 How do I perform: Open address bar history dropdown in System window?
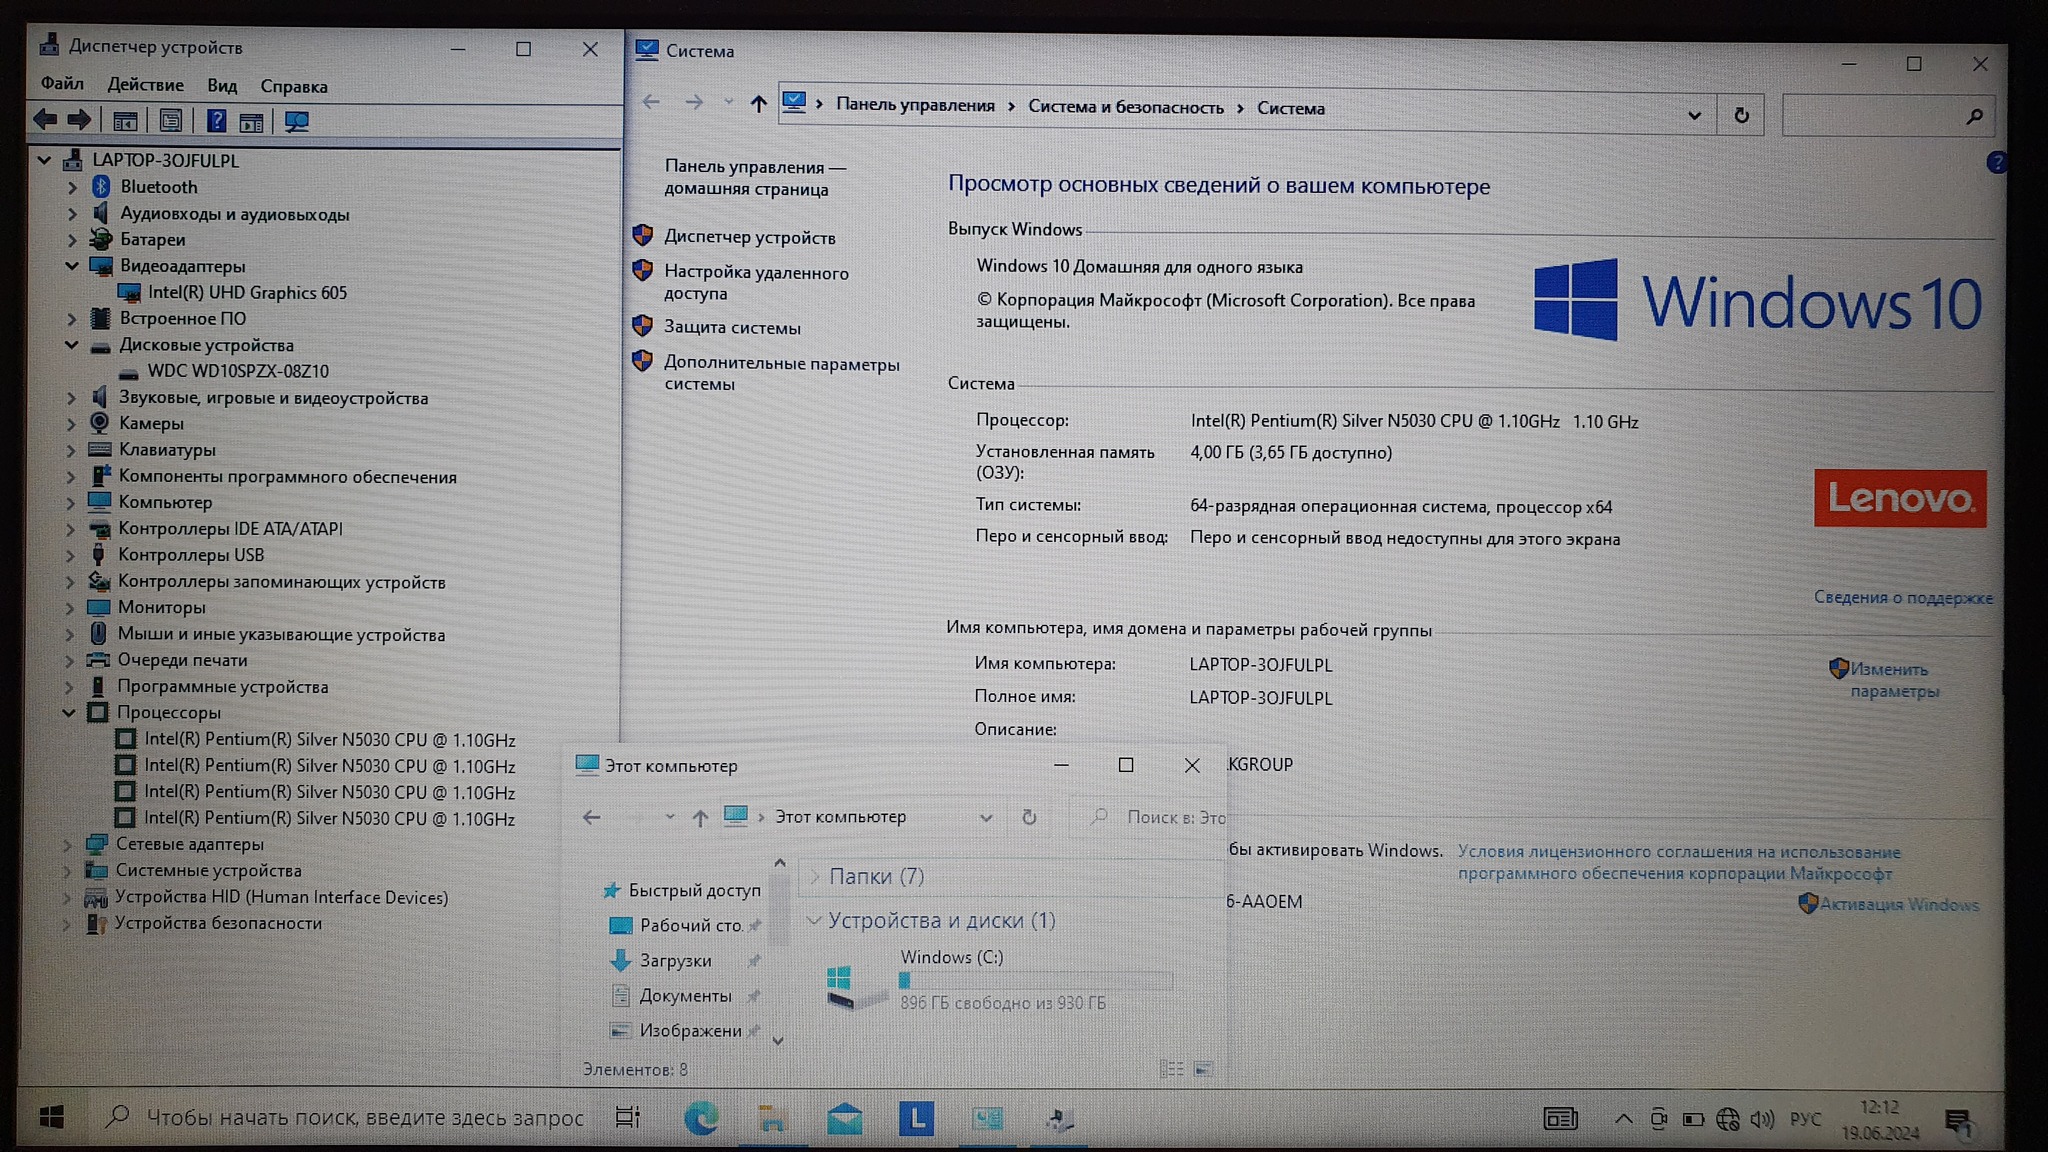[1693, 115]
